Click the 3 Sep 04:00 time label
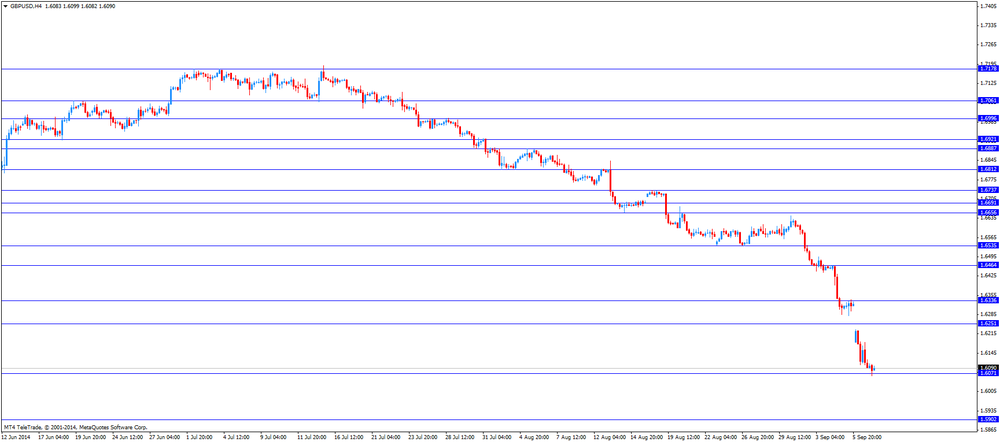This screenshot has height=442, width=1000. click(830, 438)
